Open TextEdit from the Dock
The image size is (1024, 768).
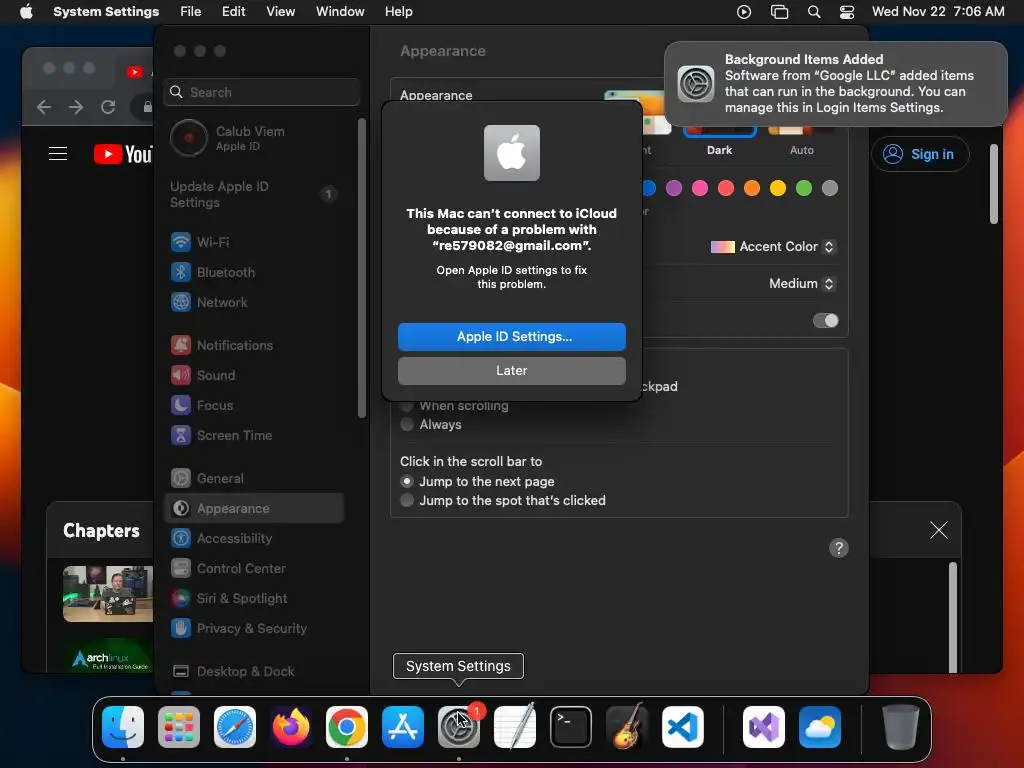click(x=515, y=727)
